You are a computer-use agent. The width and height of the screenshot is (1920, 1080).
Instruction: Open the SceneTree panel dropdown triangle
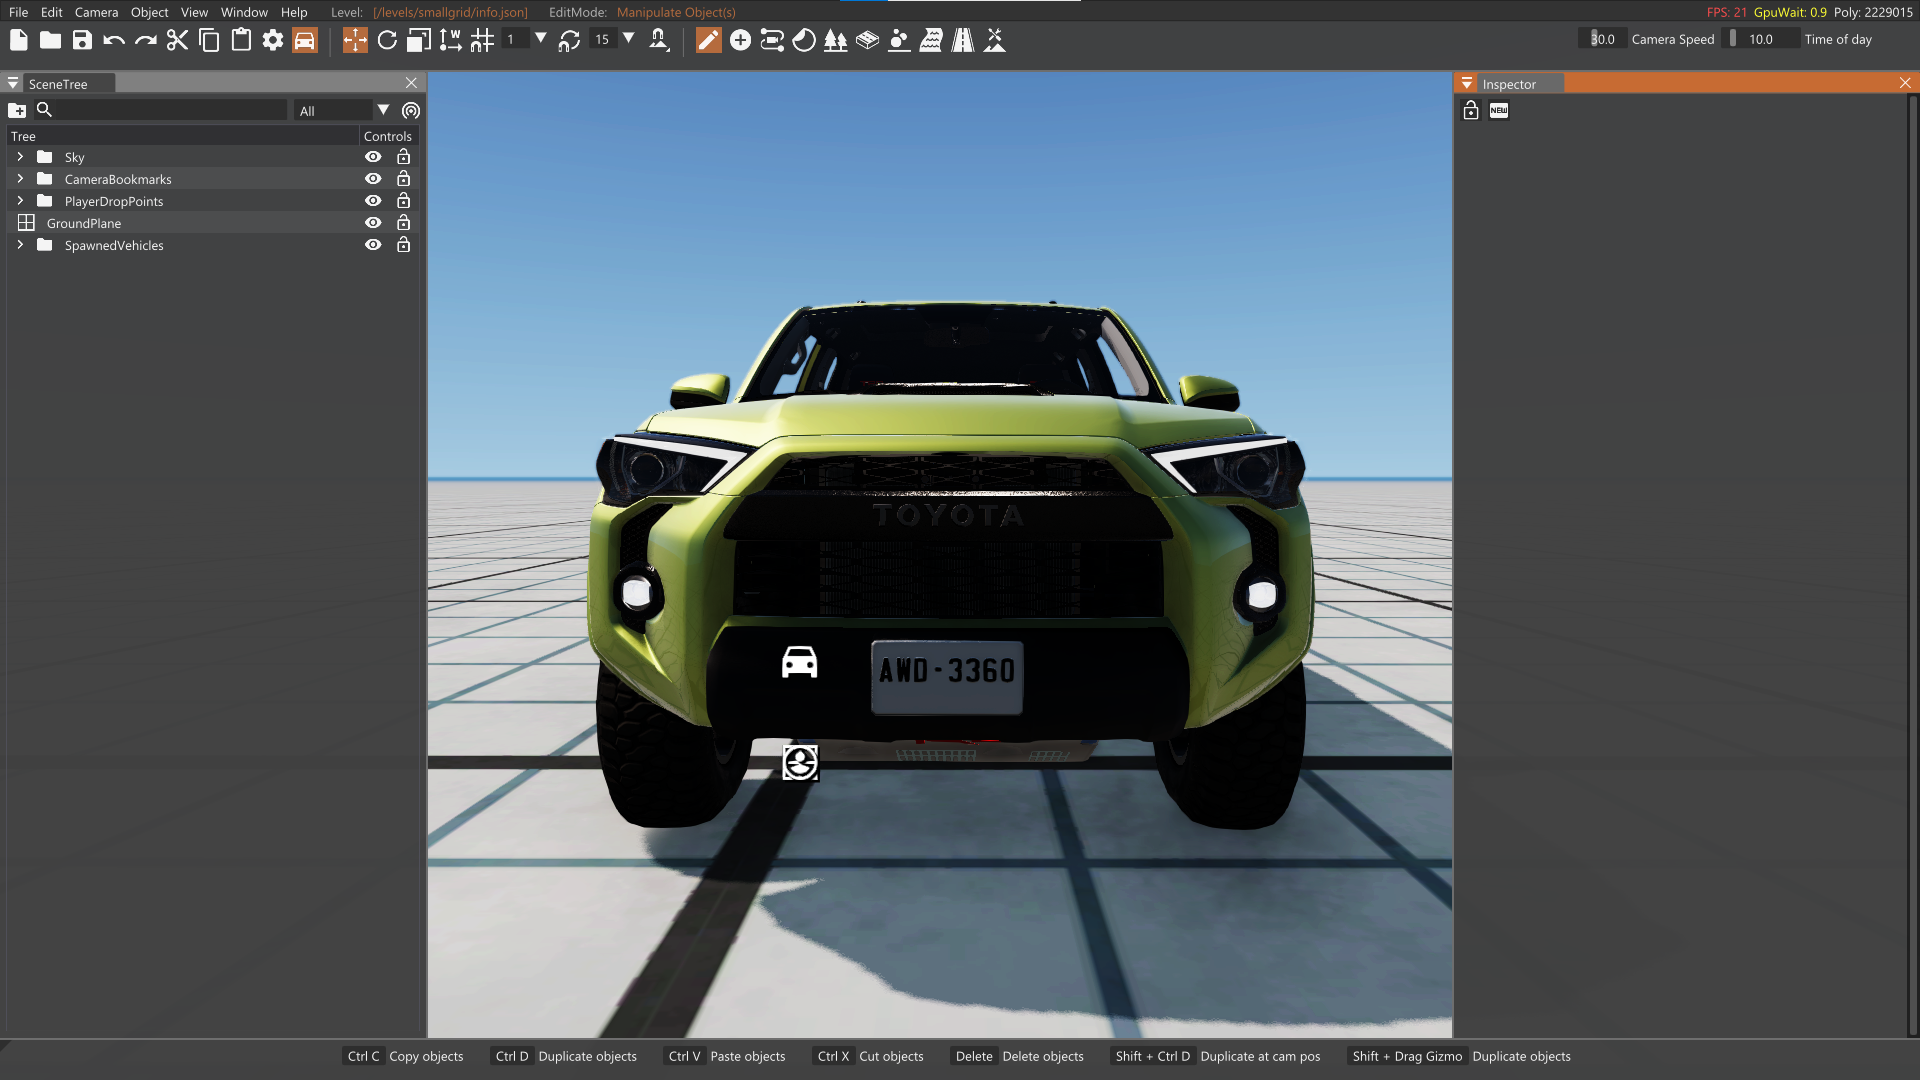click(13, 83)
